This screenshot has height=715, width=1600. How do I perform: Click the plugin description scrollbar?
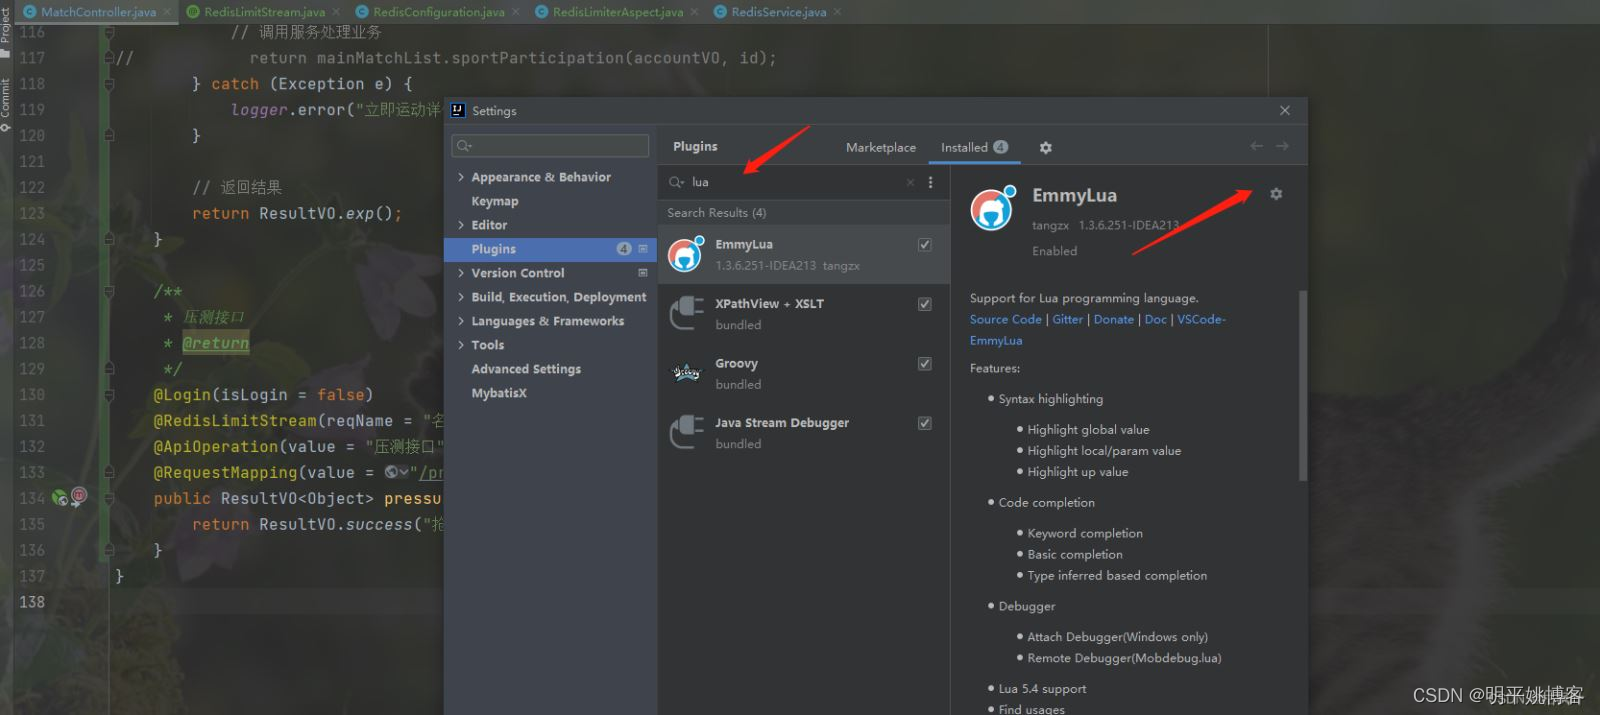click(x=1302, y=385)
